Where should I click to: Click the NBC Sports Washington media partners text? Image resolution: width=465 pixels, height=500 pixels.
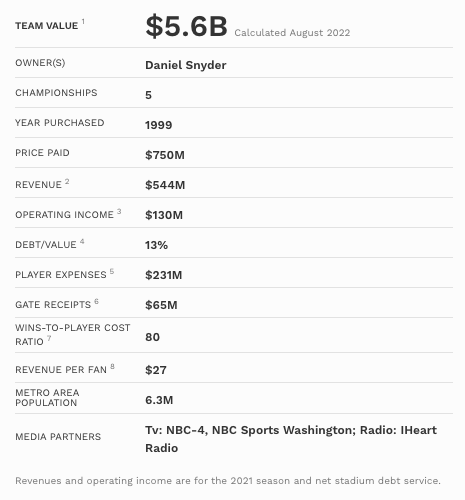(282, 430)
